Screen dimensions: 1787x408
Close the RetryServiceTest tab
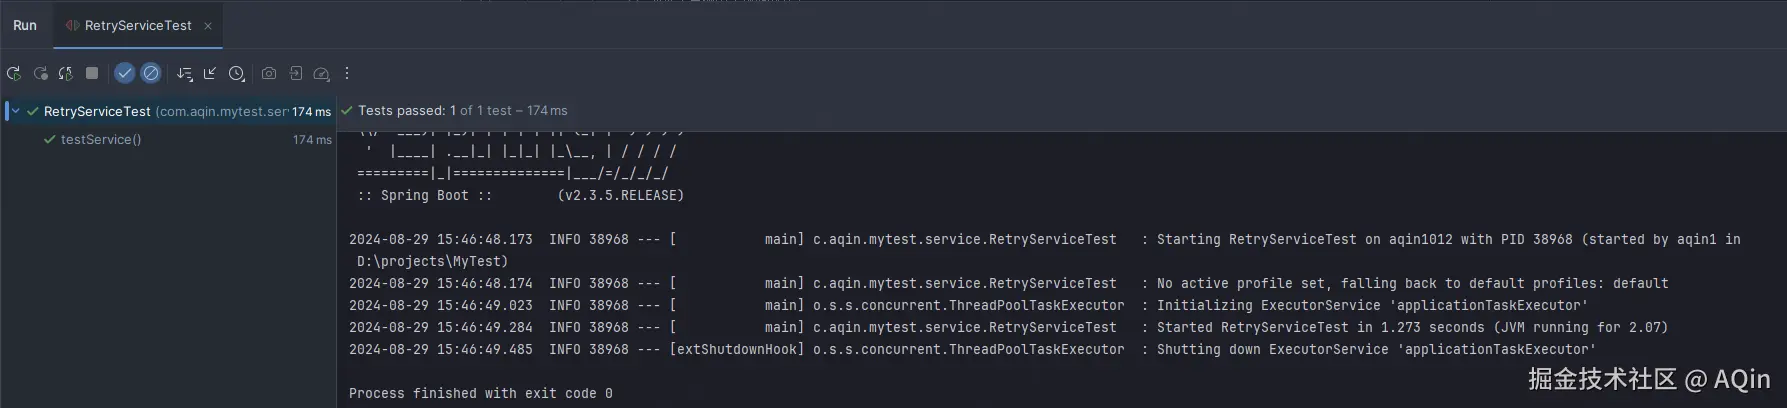(x=208, y=26)
